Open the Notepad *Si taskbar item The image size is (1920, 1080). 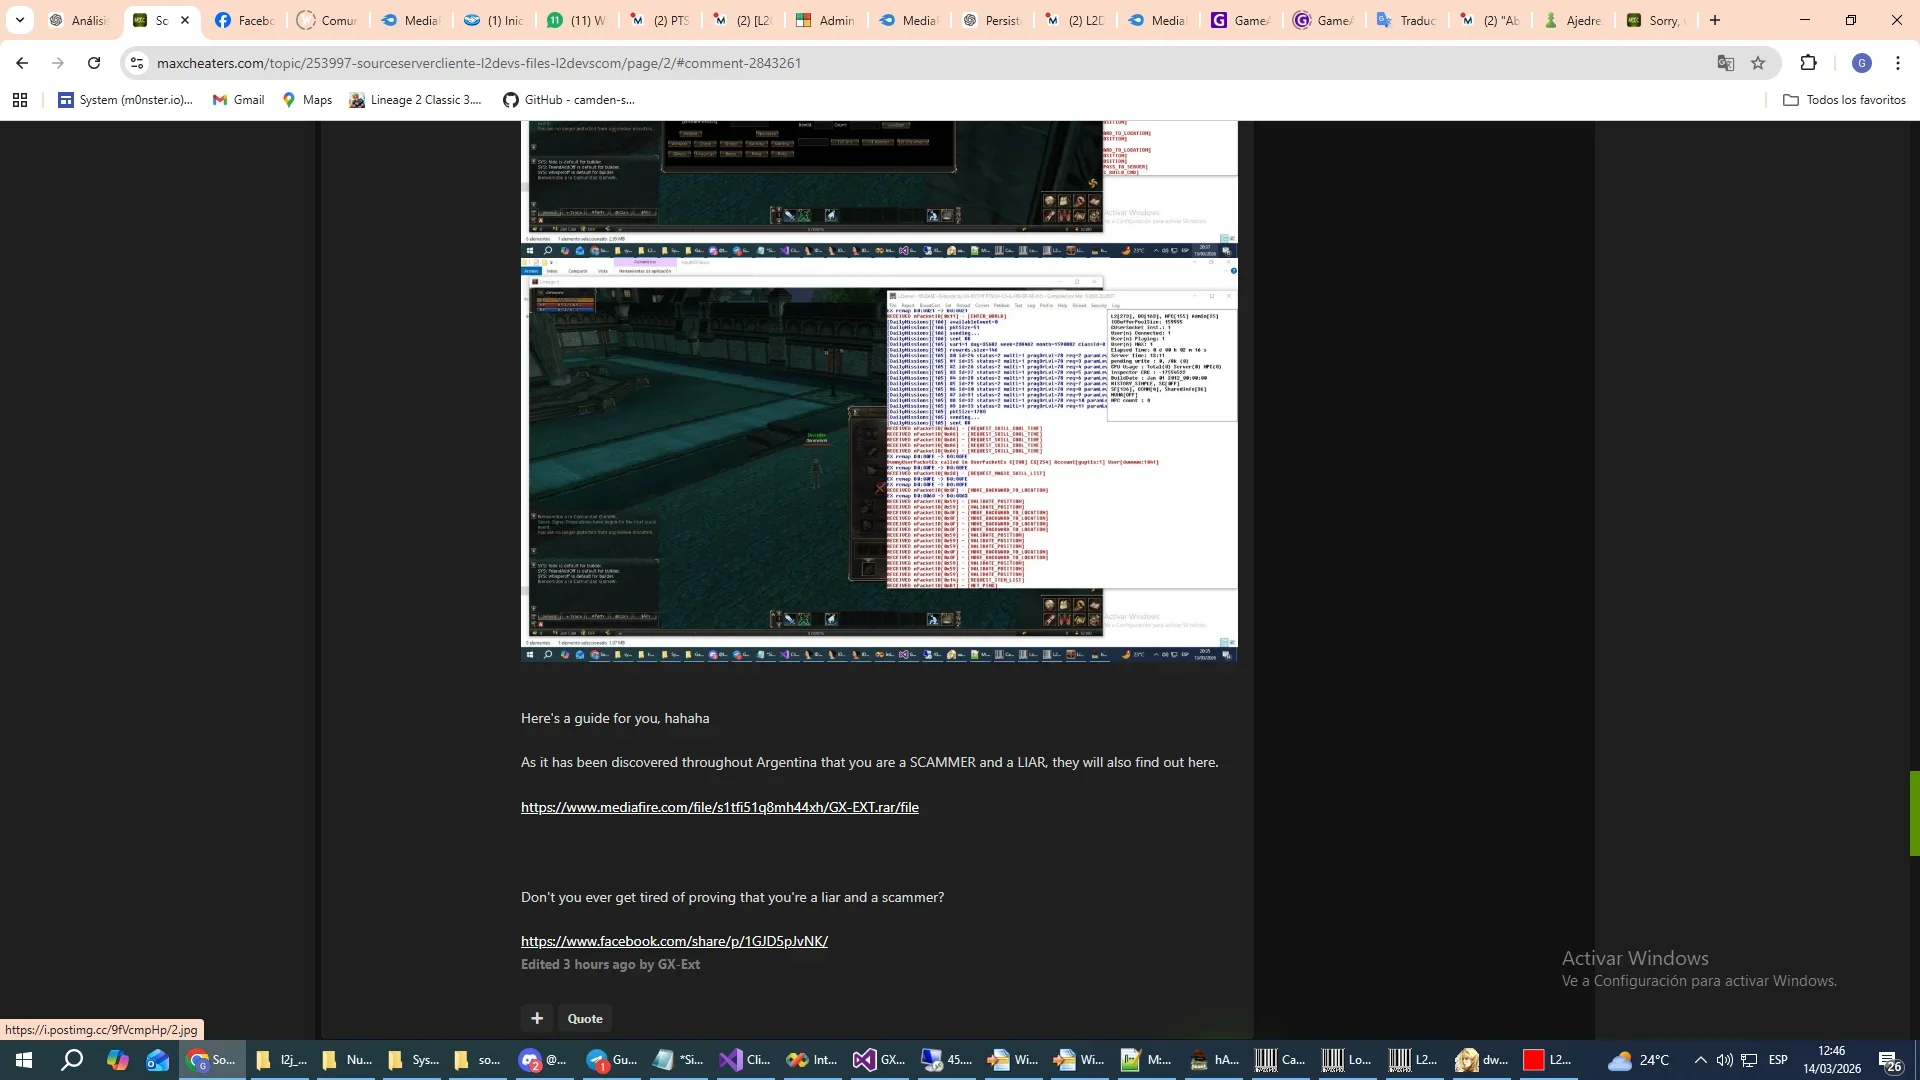coord(679,1060)
